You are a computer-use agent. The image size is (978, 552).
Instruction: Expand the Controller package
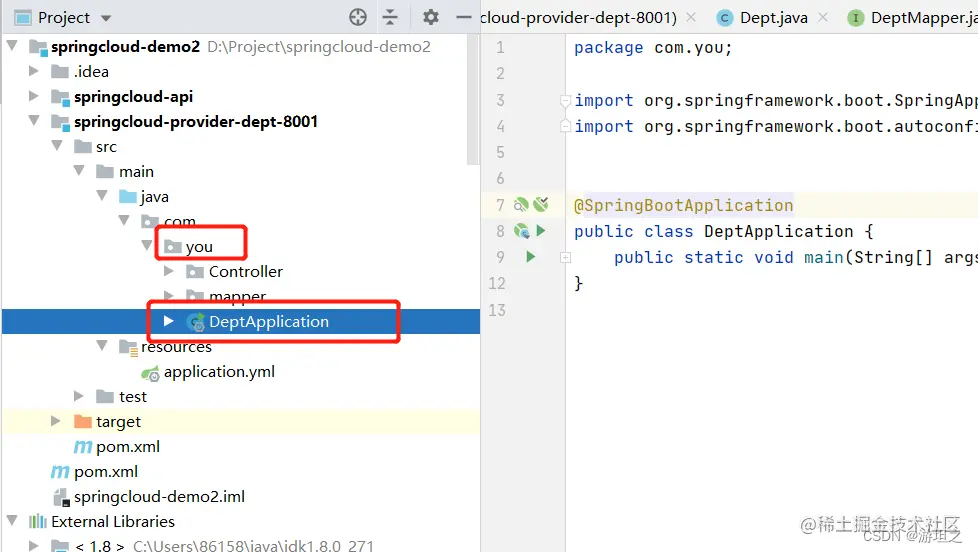click(168, 271)
